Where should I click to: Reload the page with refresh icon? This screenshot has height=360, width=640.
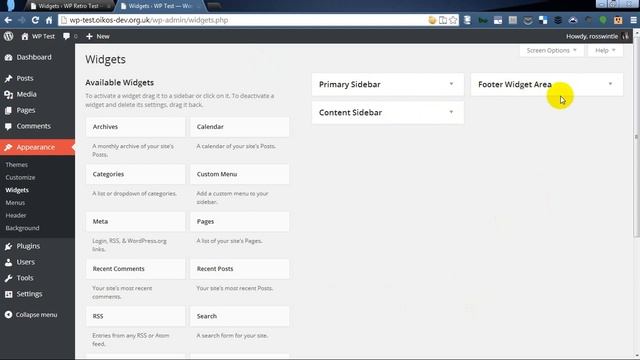pyautogui.click(x=35, y=20)
